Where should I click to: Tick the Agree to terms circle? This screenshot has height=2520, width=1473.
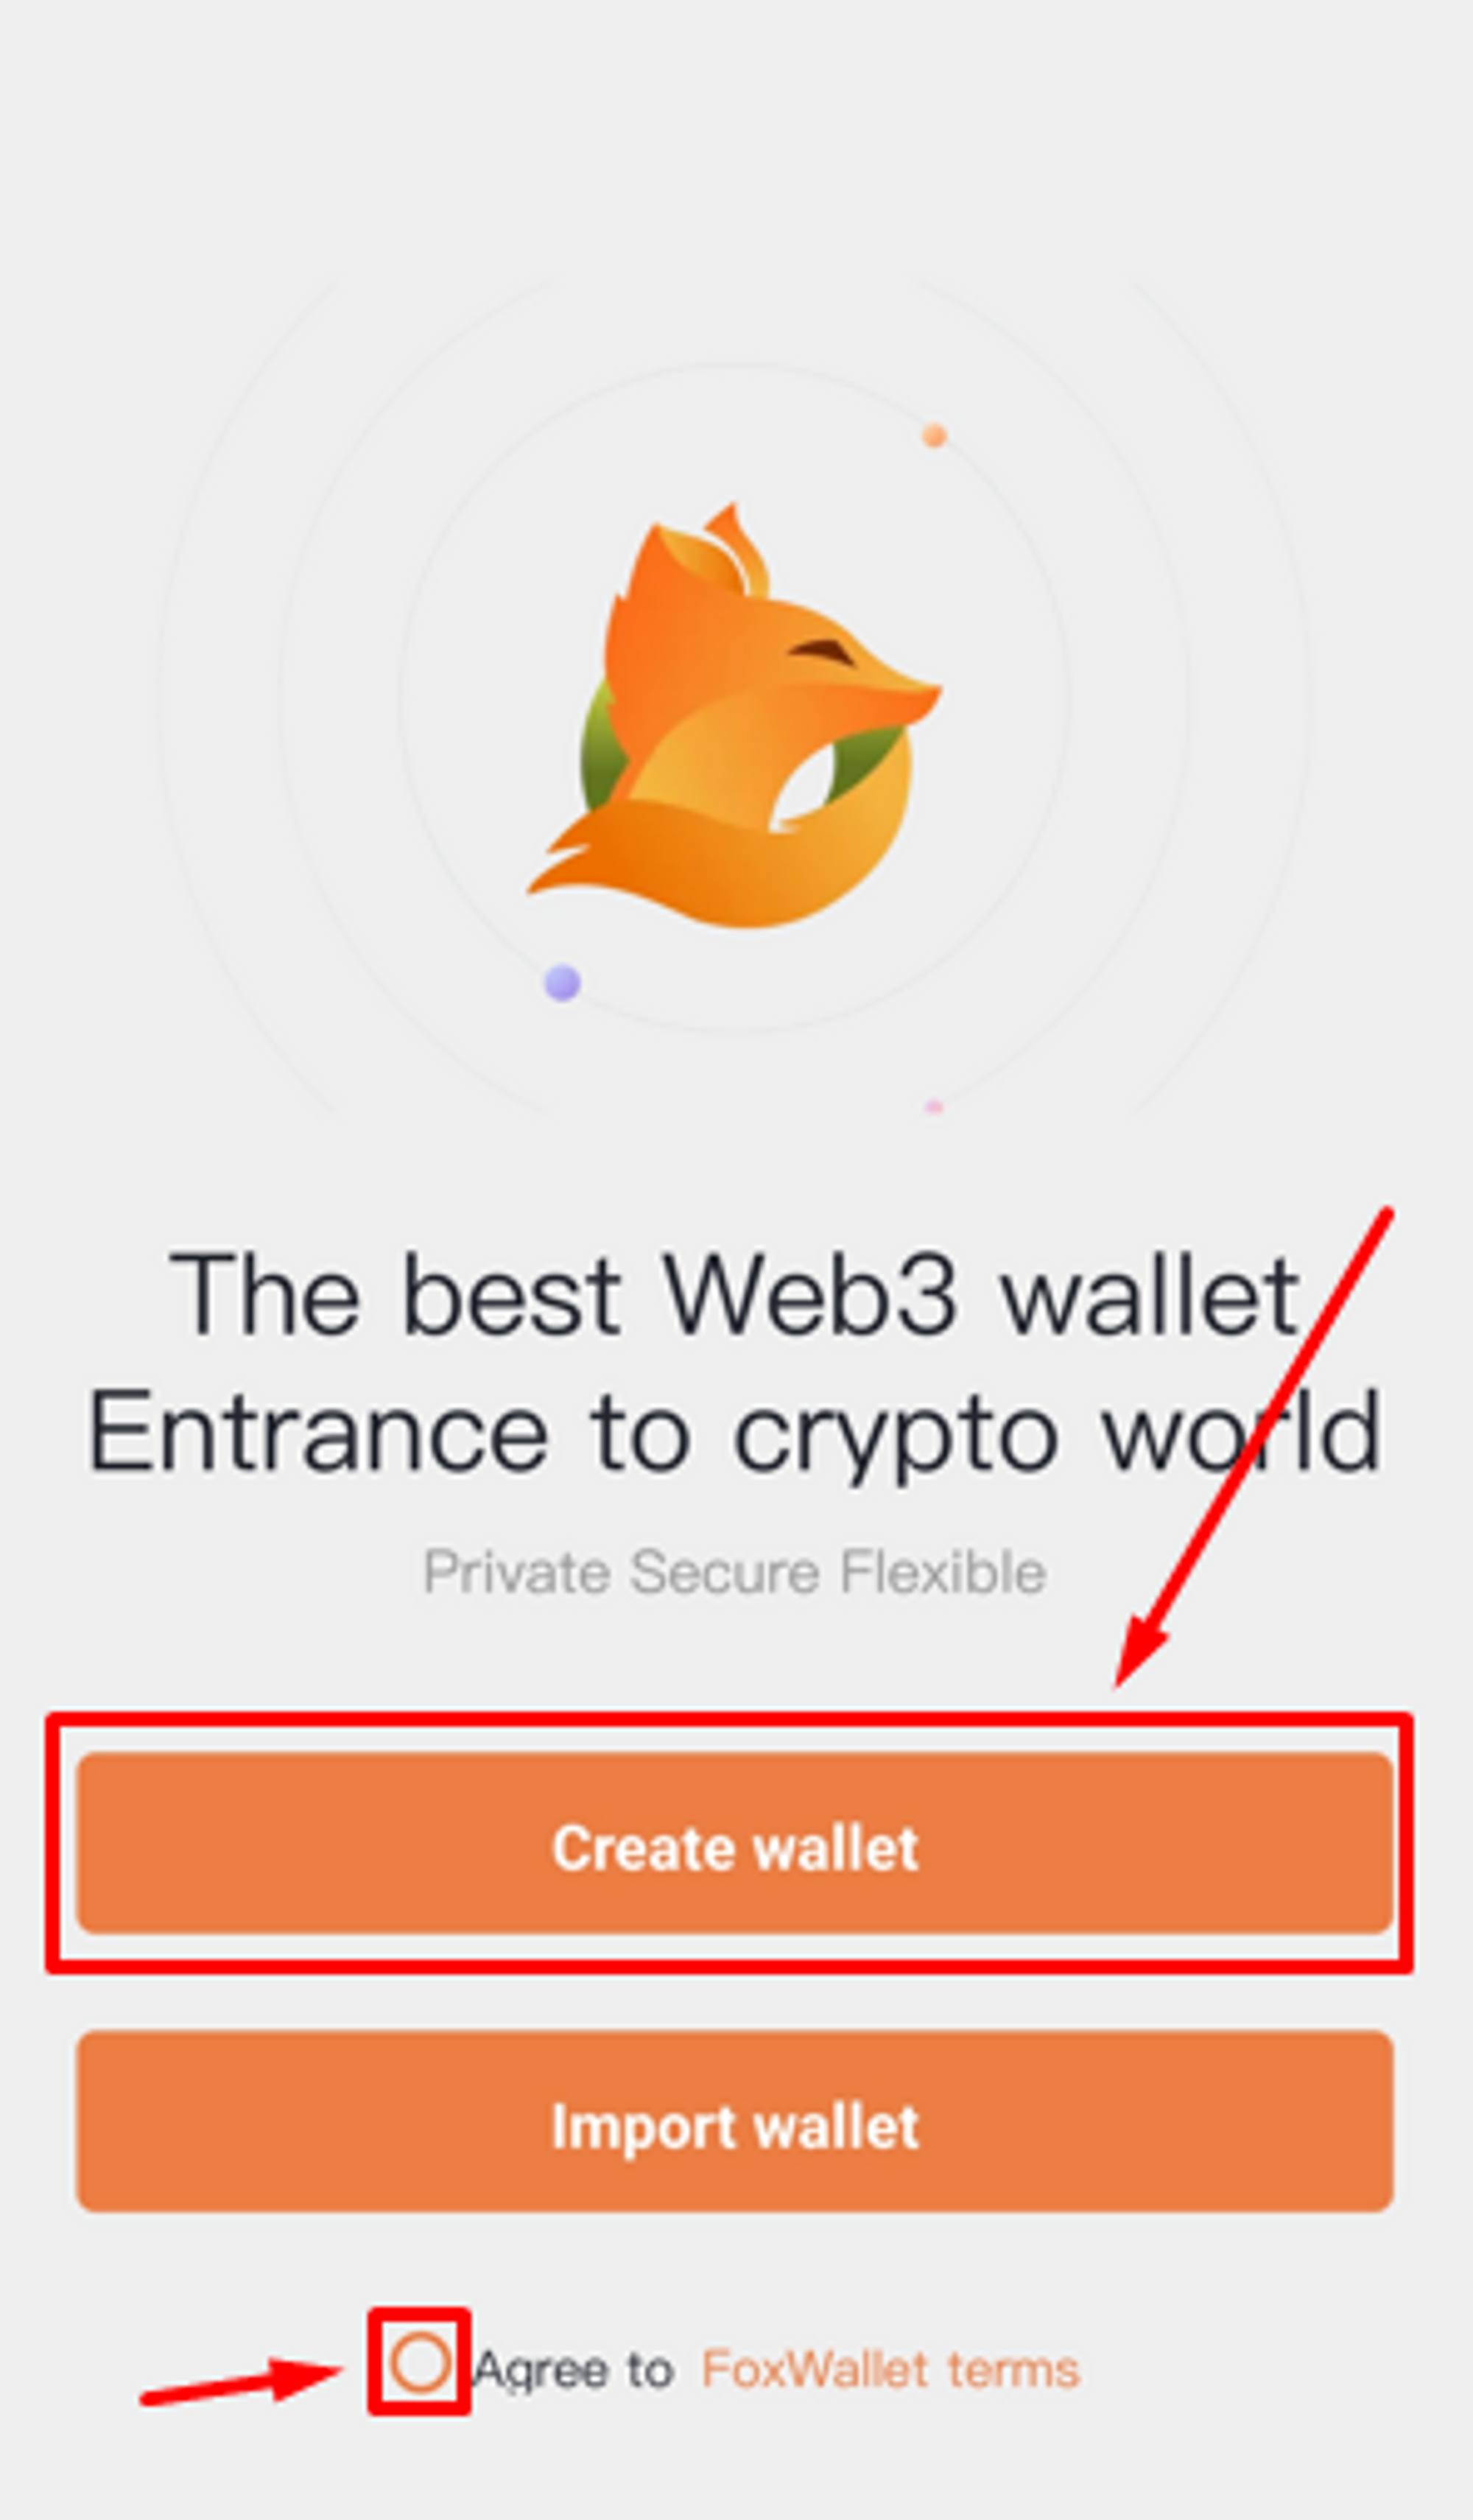pyautogui.click(x=419, y=2364)
